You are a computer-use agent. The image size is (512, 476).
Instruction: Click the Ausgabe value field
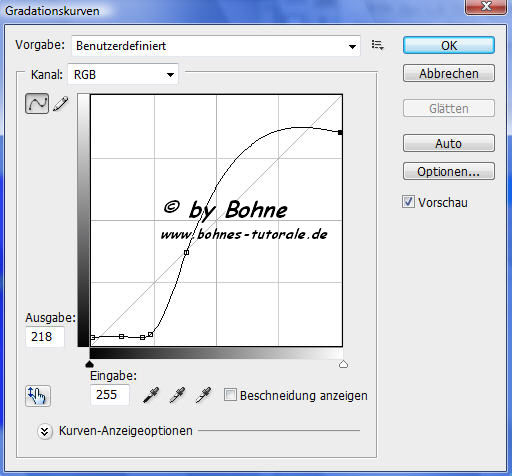[45, 337]
